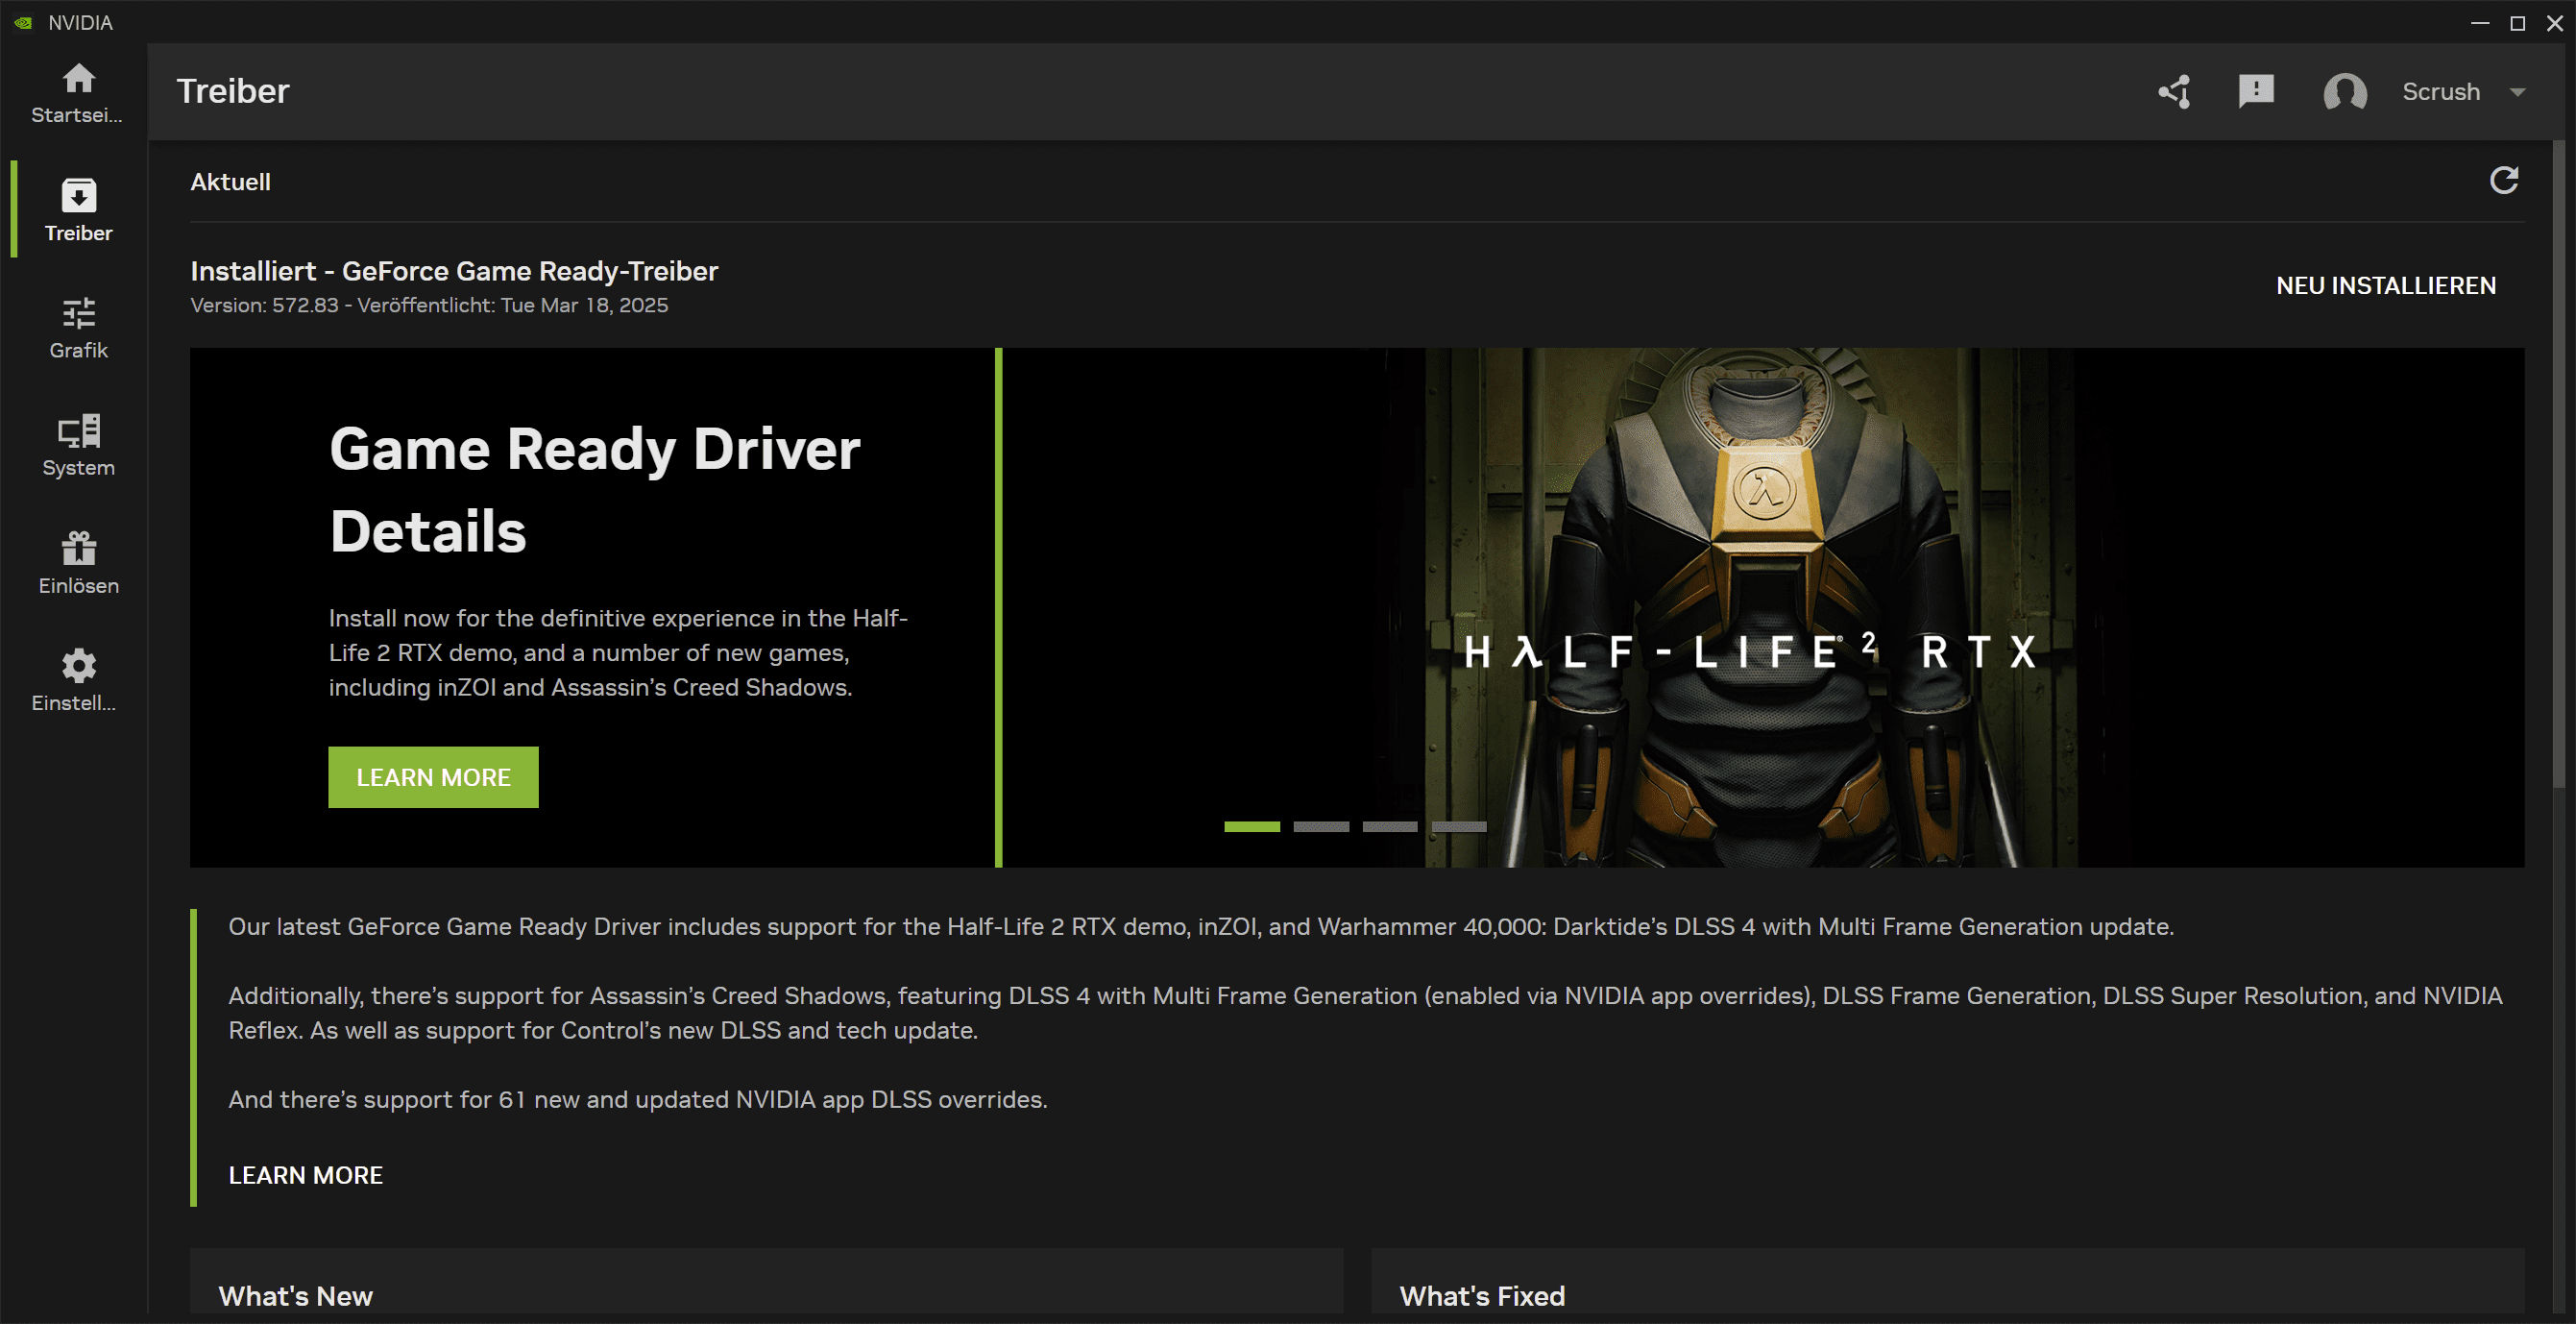Click LEARN MORE link below description
2576x1324 pixels.
click(305, 1175)
